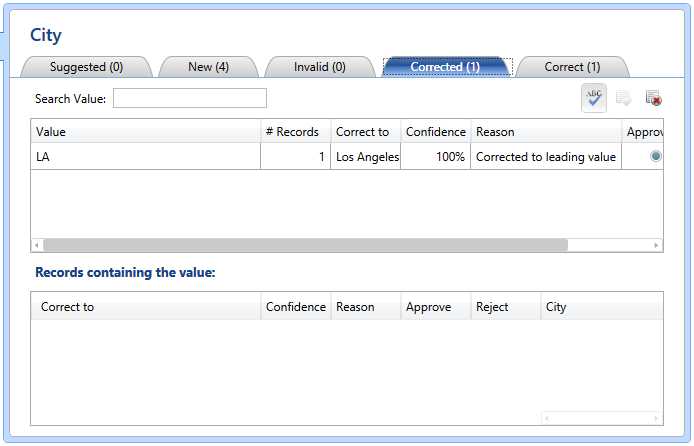Click the upper grid's Confidence column header

435,132
